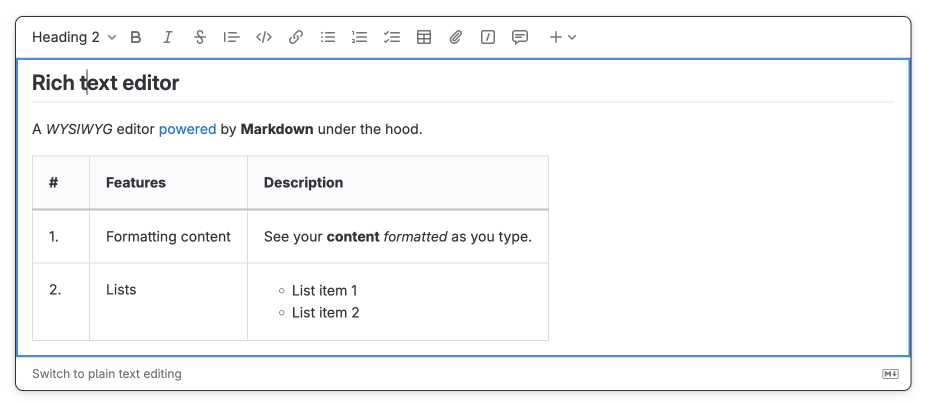Toggle strikethrough formatting
927x404 pixels.
point(200,38)
